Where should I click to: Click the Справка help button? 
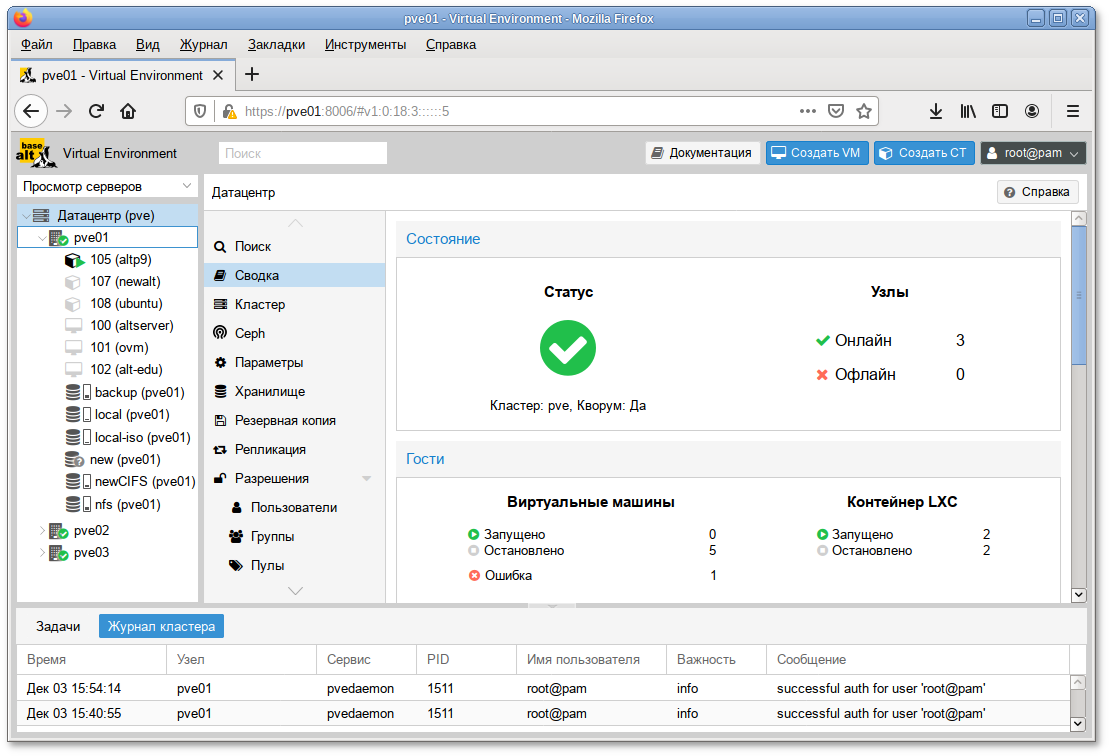pyautogui.click(x=1038, y=192)
